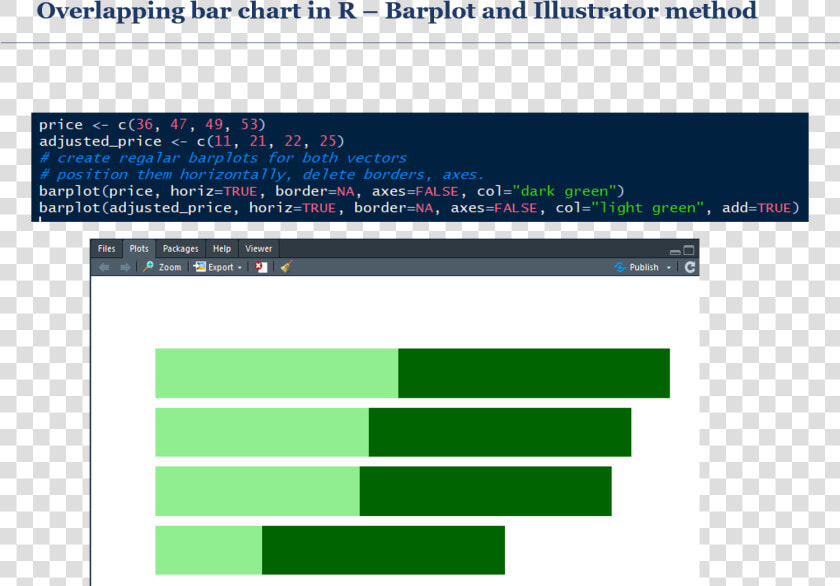Select the Plots tab

[139, 249]
